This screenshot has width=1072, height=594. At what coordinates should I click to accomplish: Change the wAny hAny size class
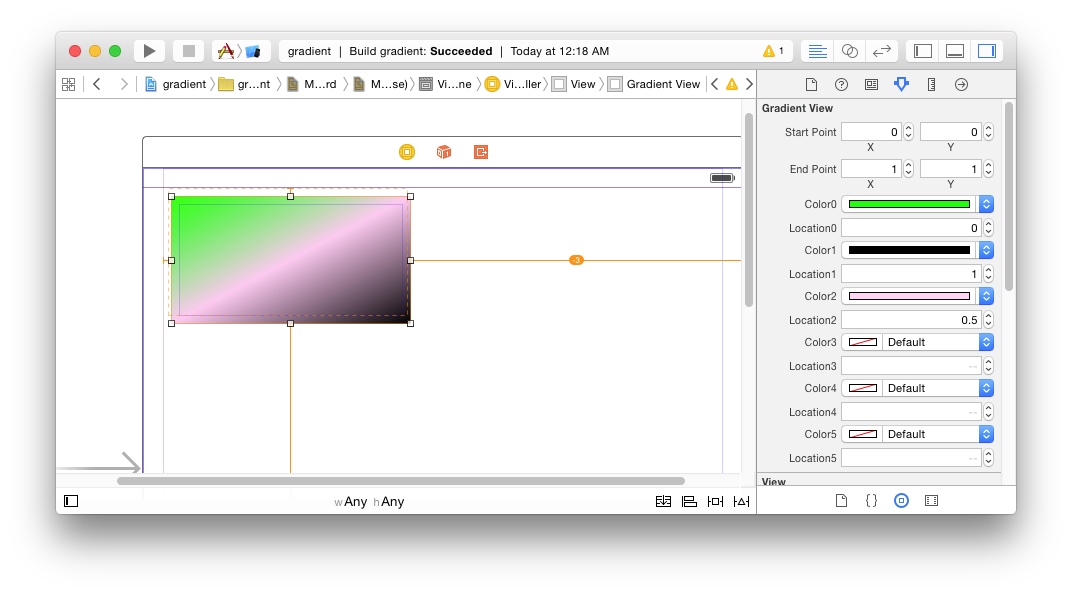[369, 502]
